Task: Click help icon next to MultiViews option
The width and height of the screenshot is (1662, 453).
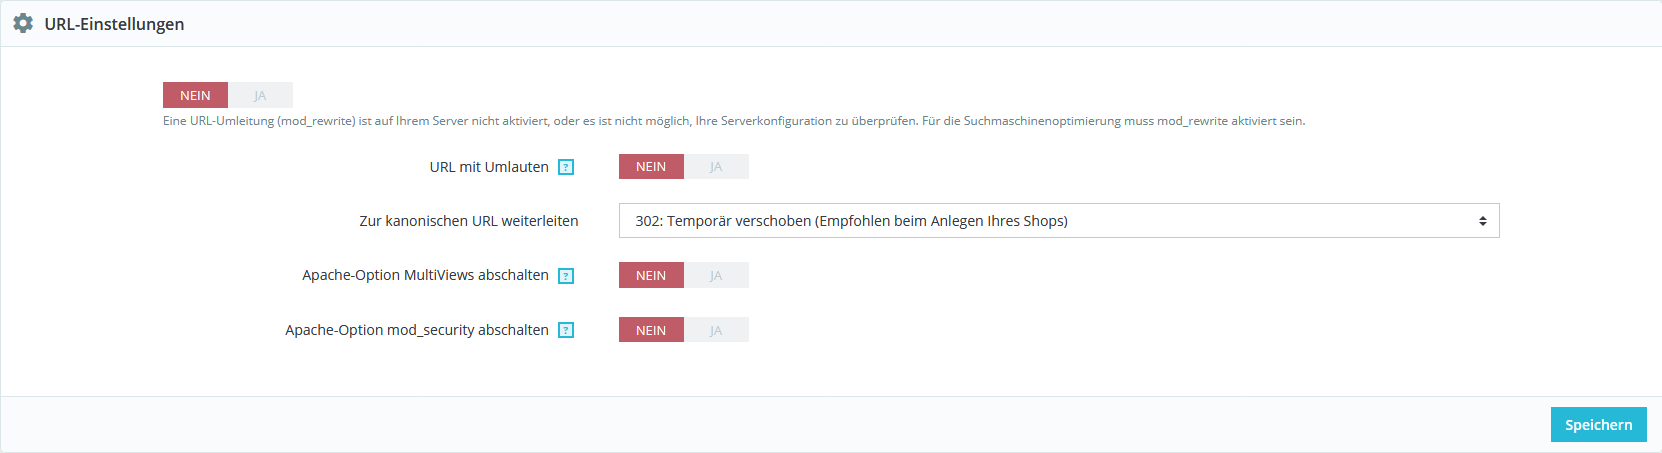Action: click(x=566, y=276)
